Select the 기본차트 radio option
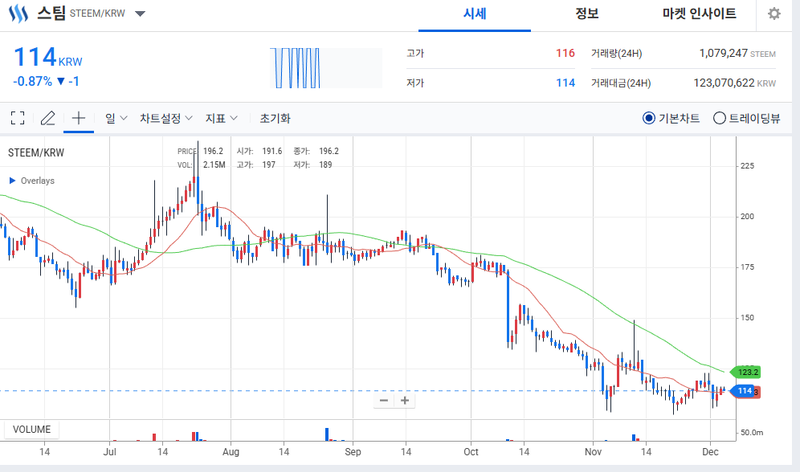 648,118
